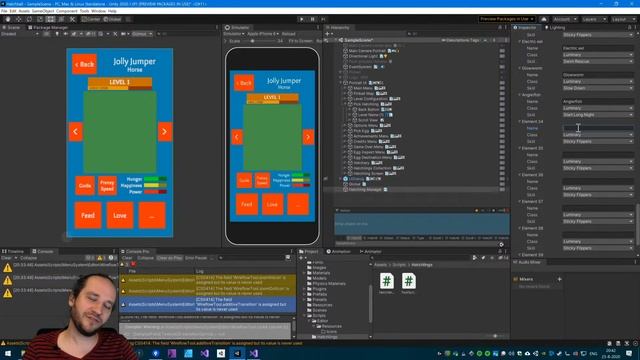Screen dimensions: 640x360
Task: Toggle the warning count filter in the Console
Action: pyautogui.click(x=101, y=258)
